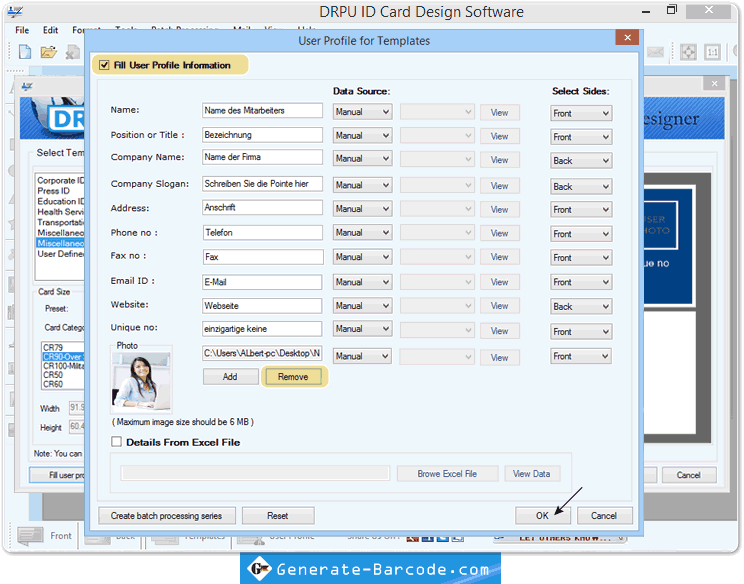Click the Name input field
The image size is (744, 584).
262,111
